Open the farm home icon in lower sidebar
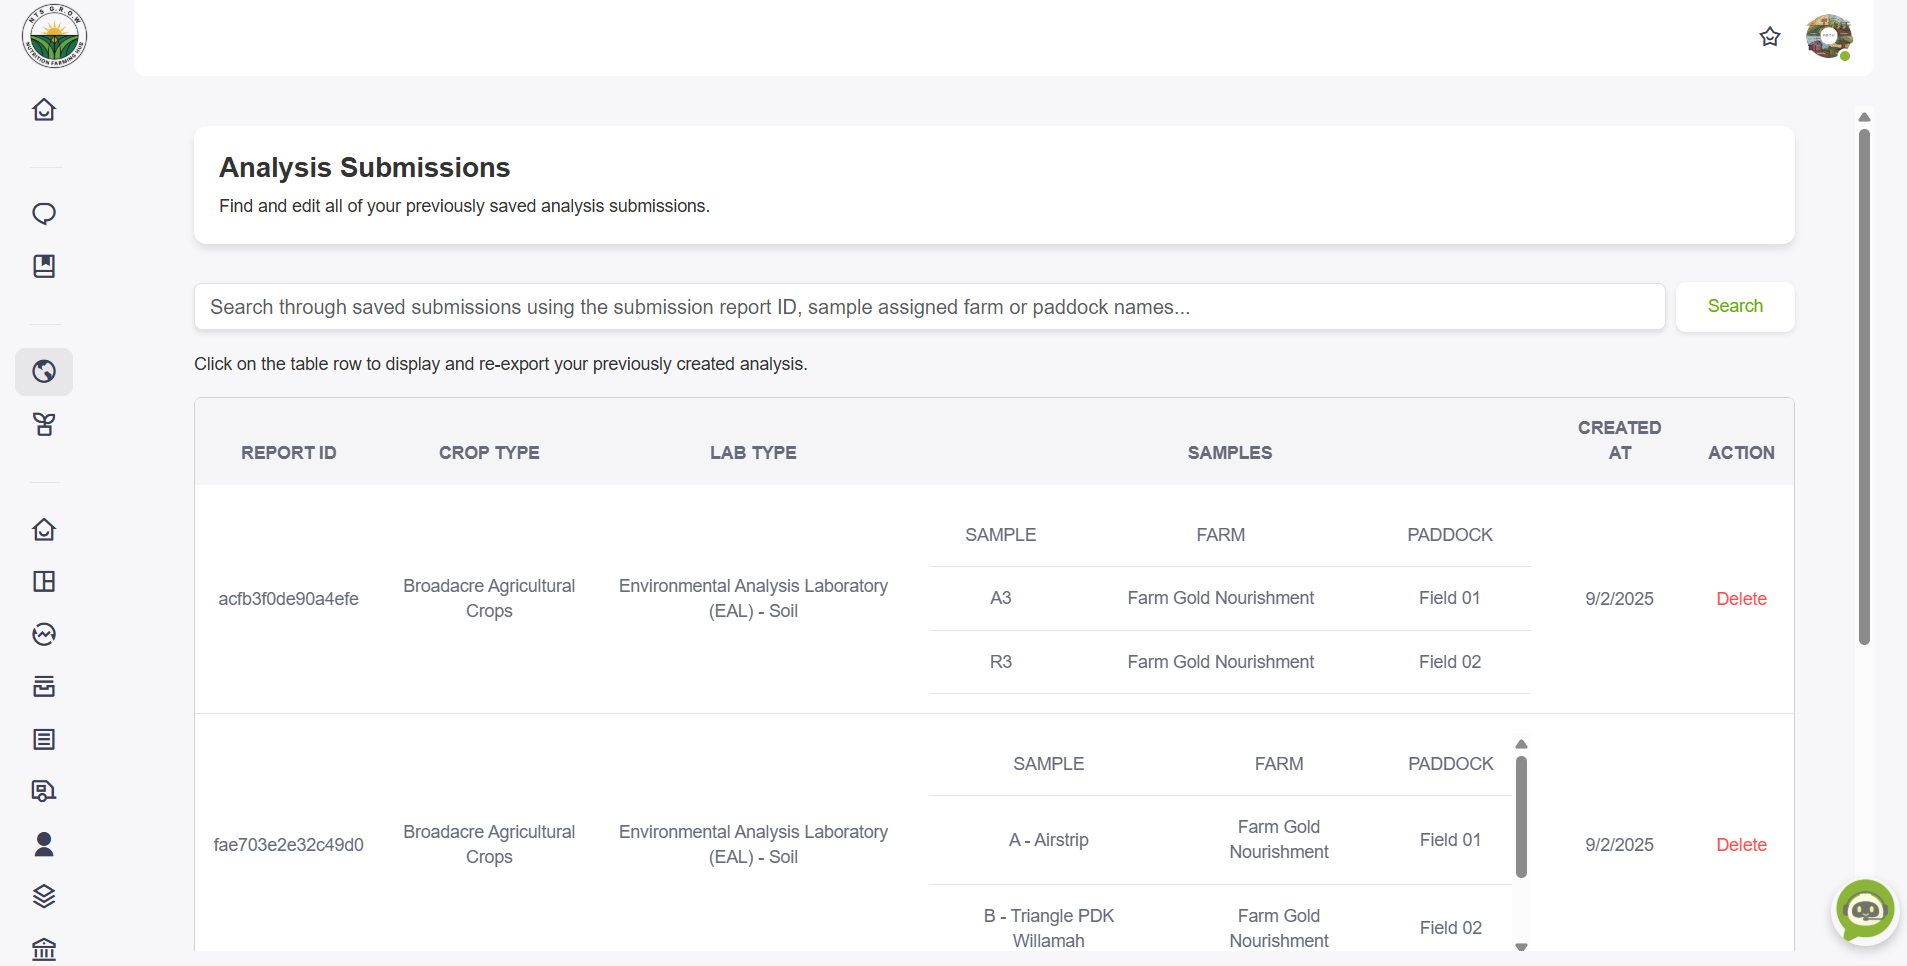The width and height of the screenshot is (1907, 966). (44, 529)
